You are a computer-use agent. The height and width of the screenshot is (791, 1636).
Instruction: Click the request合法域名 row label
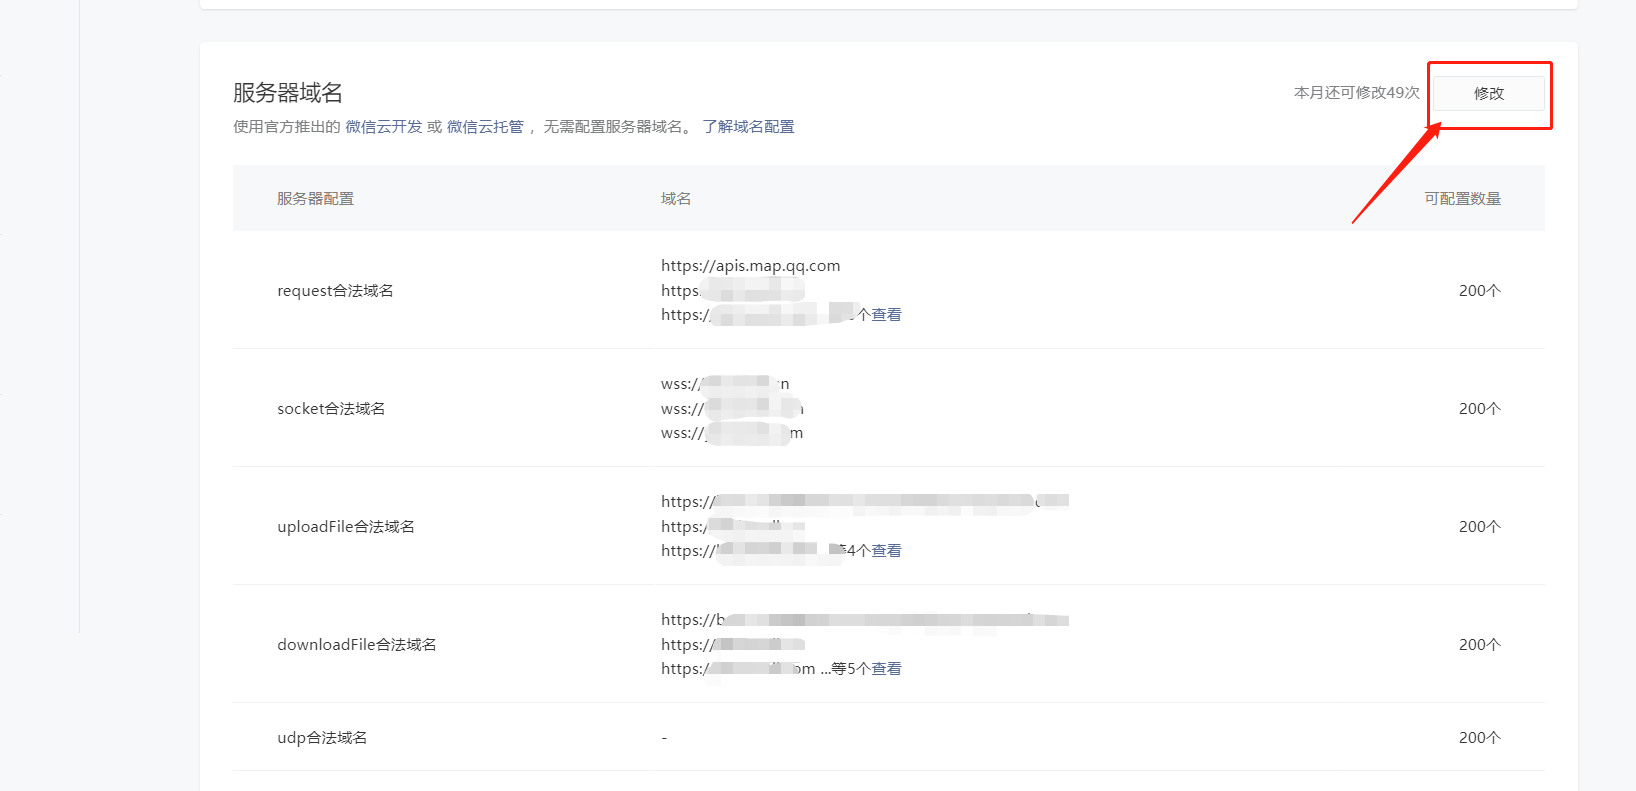[x=335, y=291]
